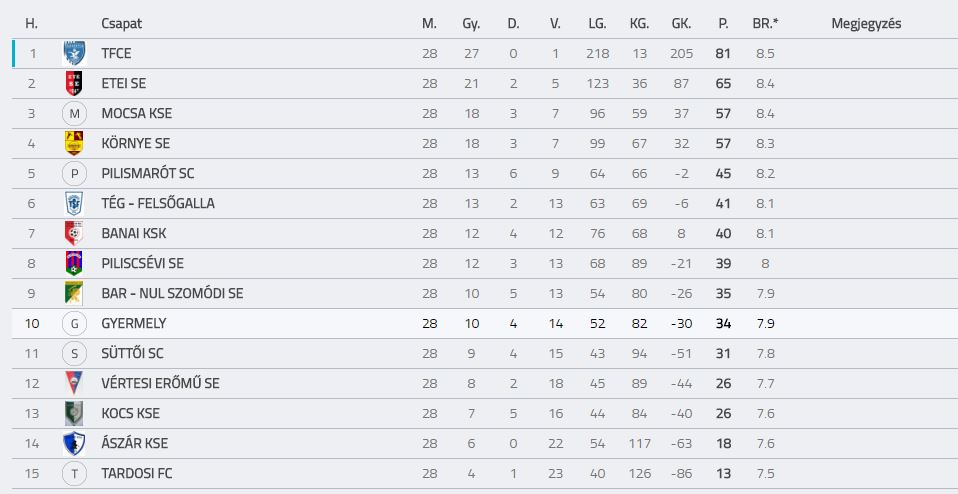Image resolution: width=958 pixels, height=494 pixels.
Task: Click the BANAI KSK red football crest
Action: [x=74, y=233]
